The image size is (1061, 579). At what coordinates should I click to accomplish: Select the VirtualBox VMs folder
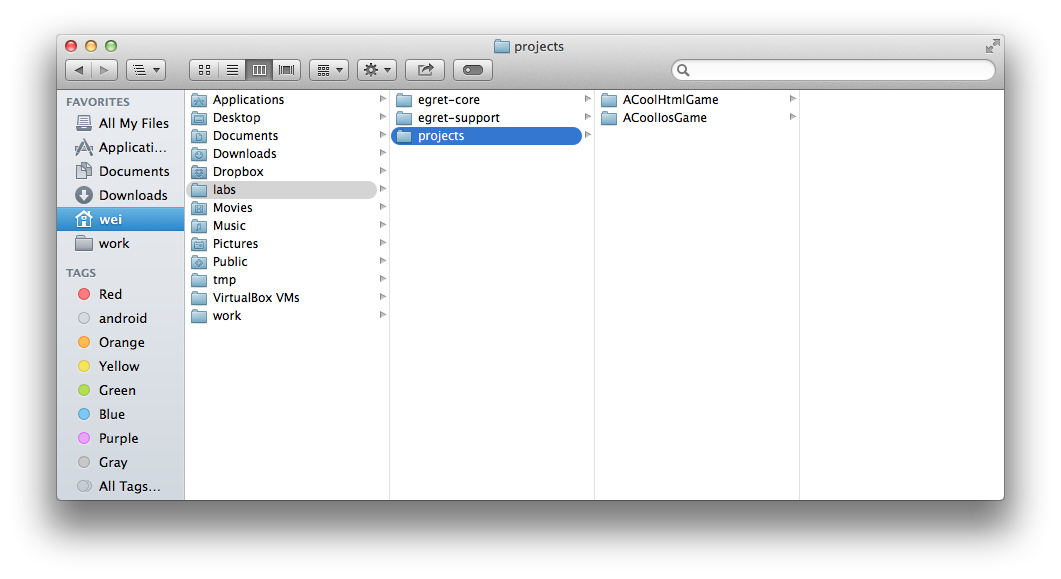coord(281,298)
